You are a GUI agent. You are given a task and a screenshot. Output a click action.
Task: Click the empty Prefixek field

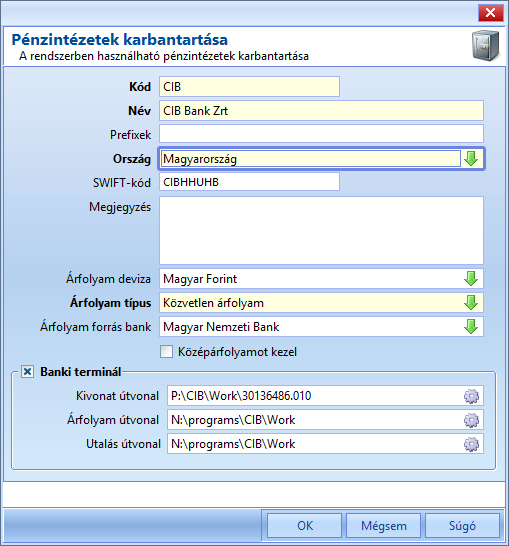tap(321, 134)
